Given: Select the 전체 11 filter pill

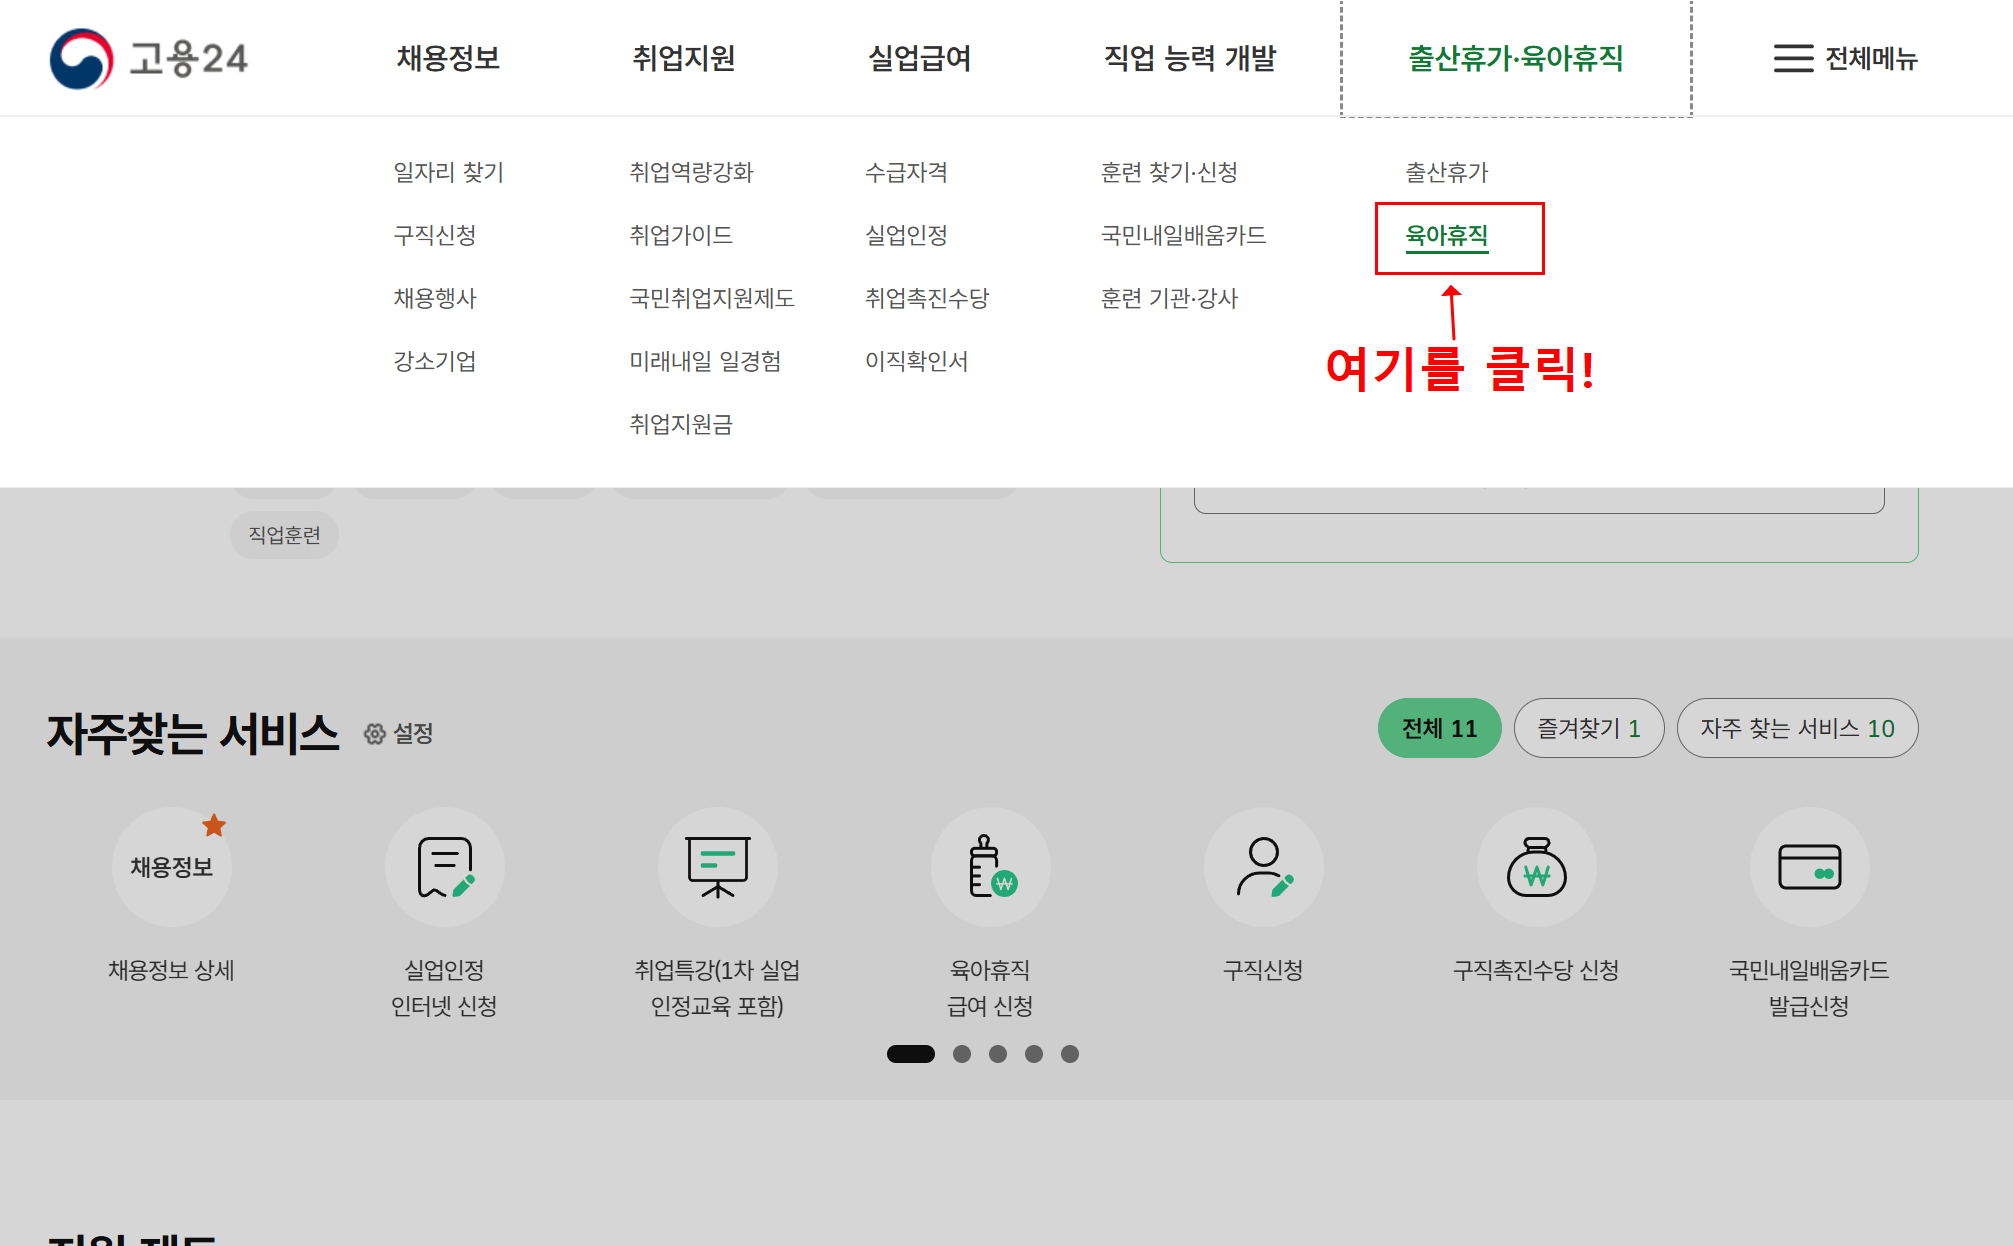Looking at the screenshot, I should pos(1439,729).
